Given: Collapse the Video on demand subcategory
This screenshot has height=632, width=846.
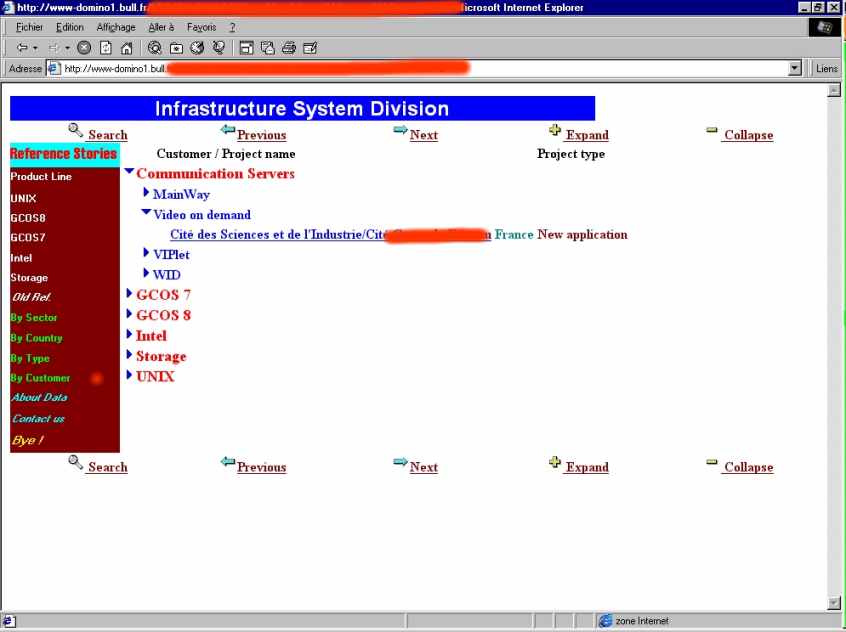Looking at the screenshot, I should [146, 212].
